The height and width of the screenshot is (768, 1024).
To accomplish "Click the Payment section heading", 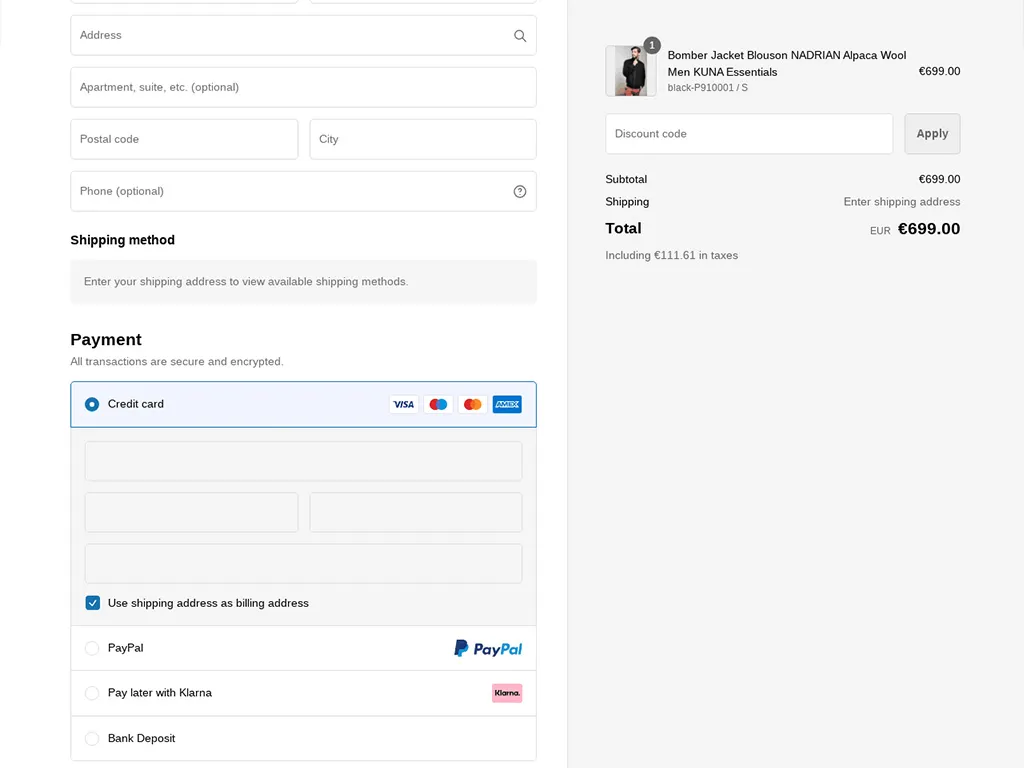I will pos(106,340).
